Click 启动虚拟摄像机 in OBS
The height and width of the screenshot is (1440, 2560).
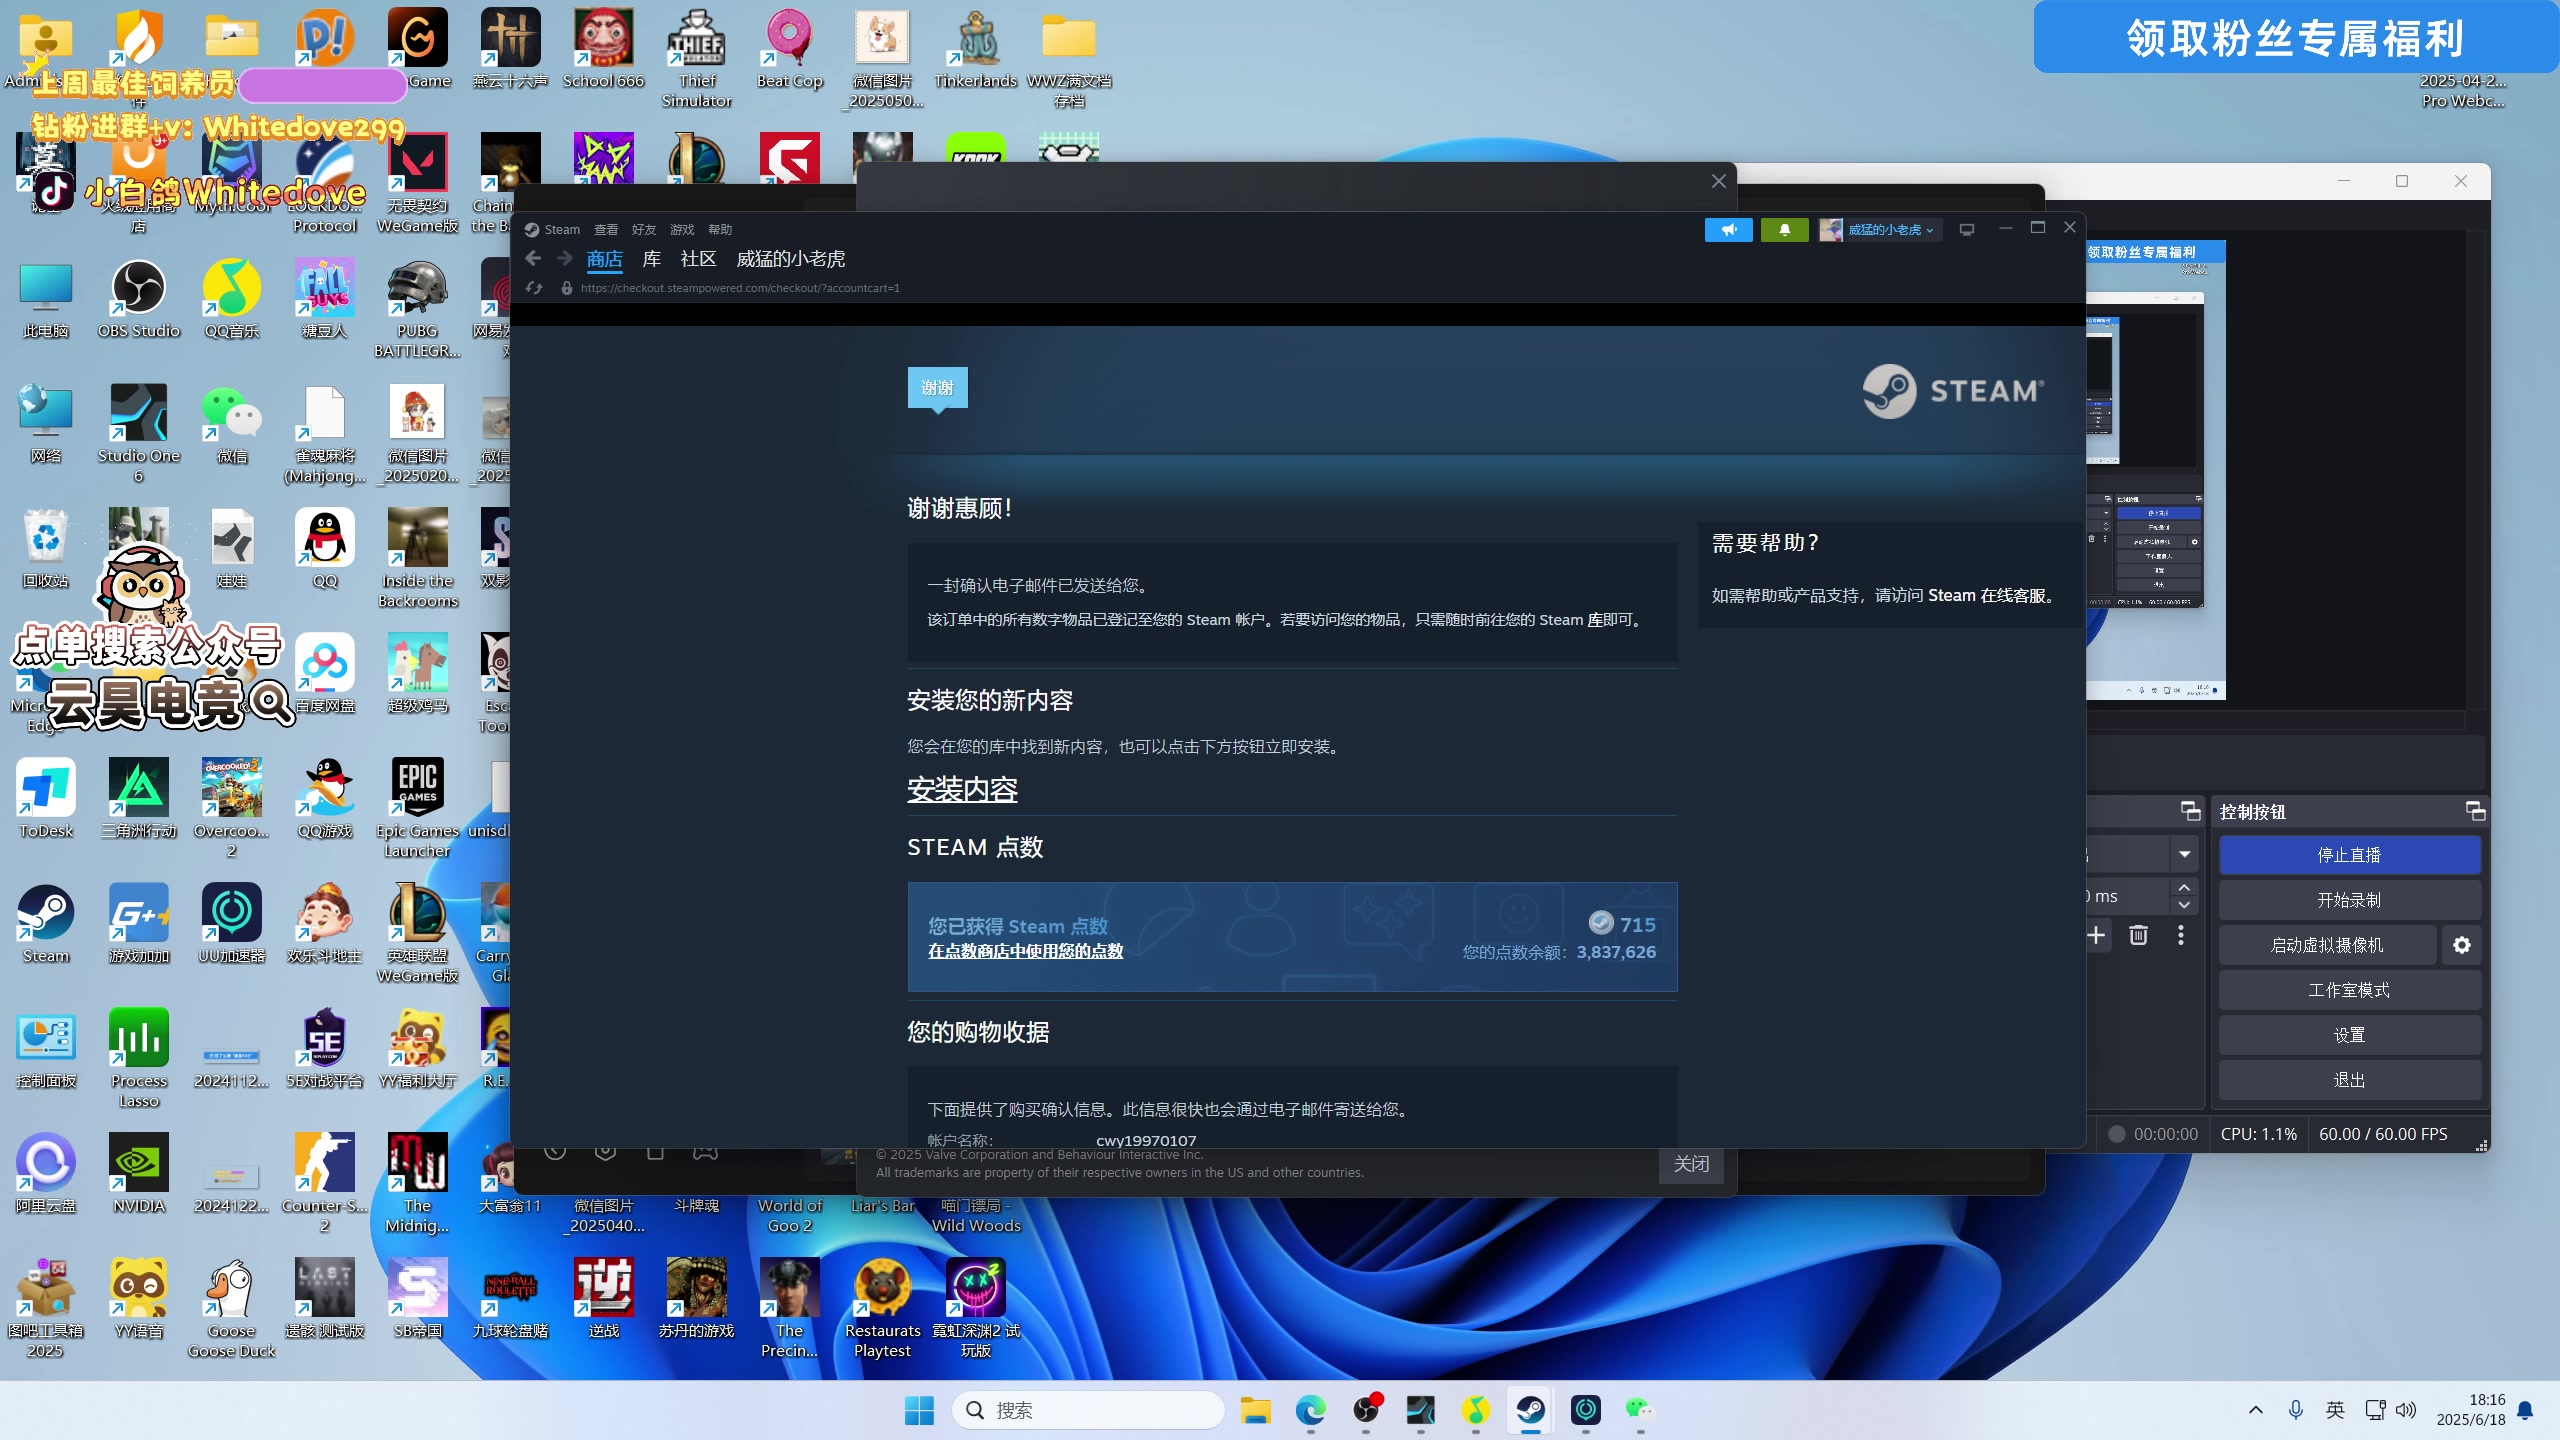[x=2327, y=946]
